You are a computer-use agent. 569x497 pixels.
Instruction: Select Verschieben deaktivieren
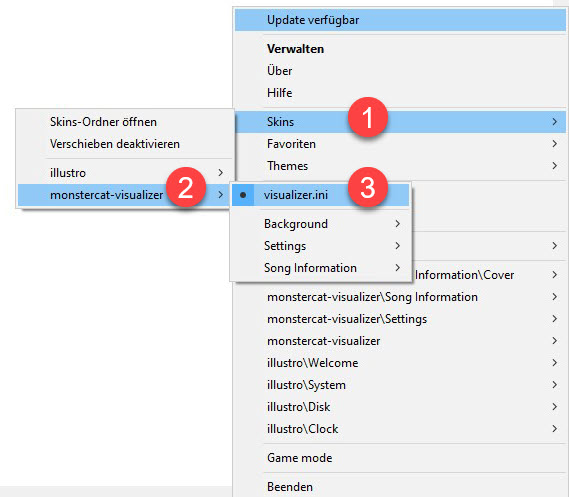click(124, 144)
